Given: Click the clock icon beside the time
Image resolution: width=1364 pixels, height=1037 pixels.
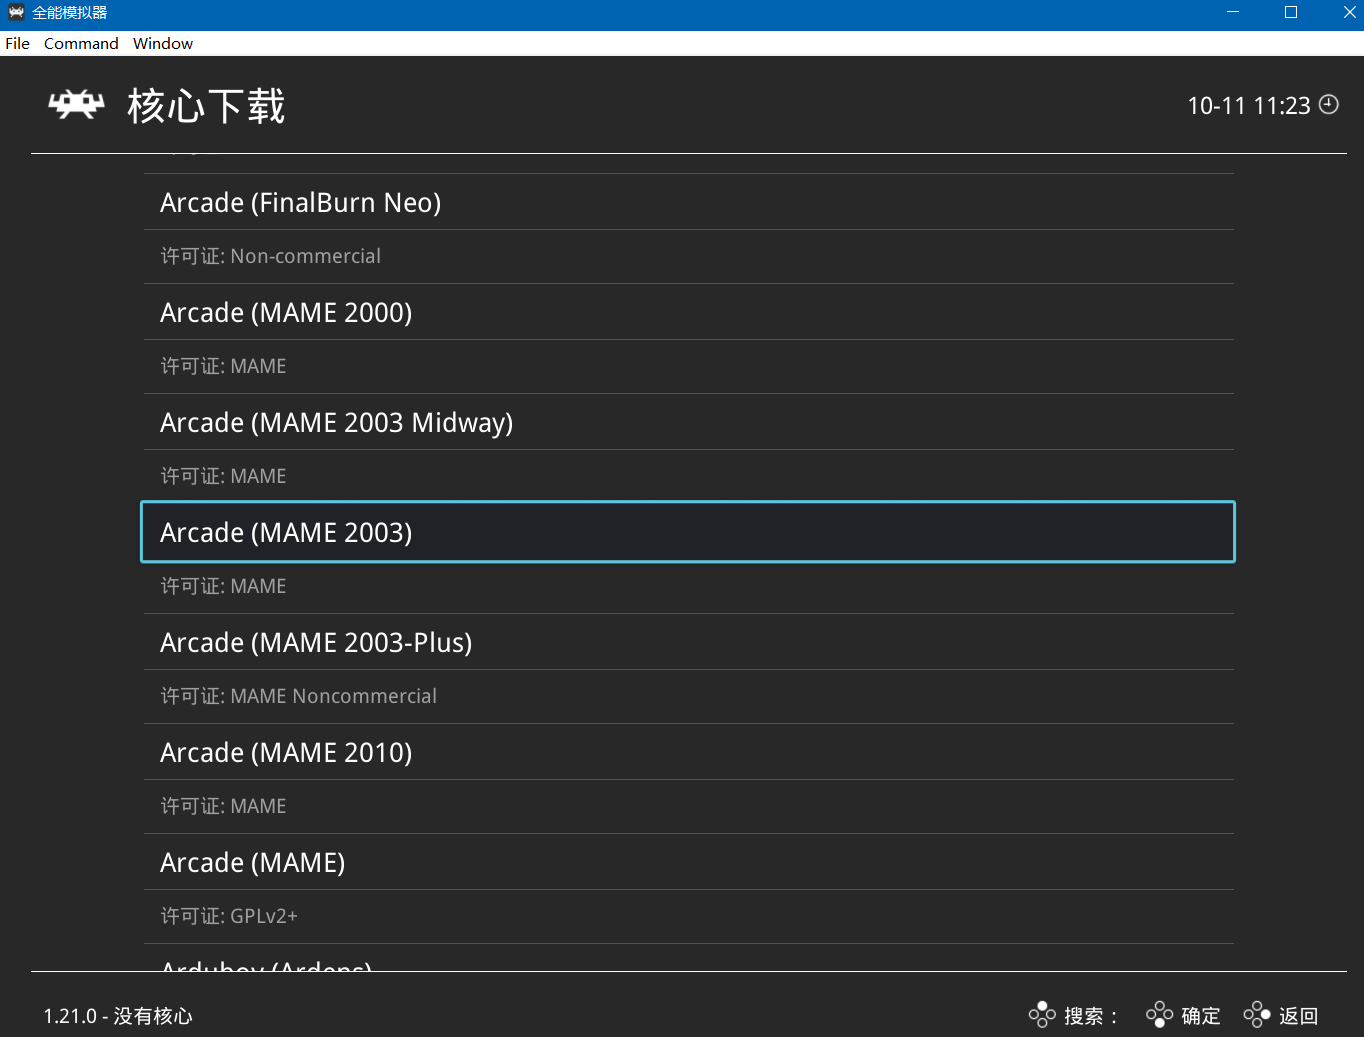Looking at the screenshot, I should tap(1329, 105).
